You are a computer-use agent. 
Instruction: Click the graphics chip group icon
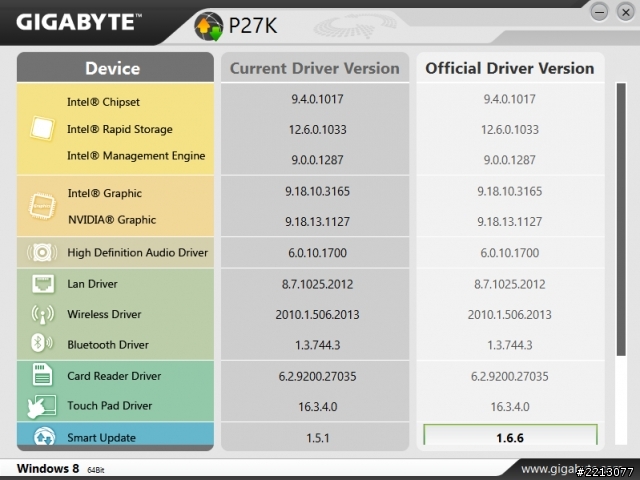pos(42,205)
